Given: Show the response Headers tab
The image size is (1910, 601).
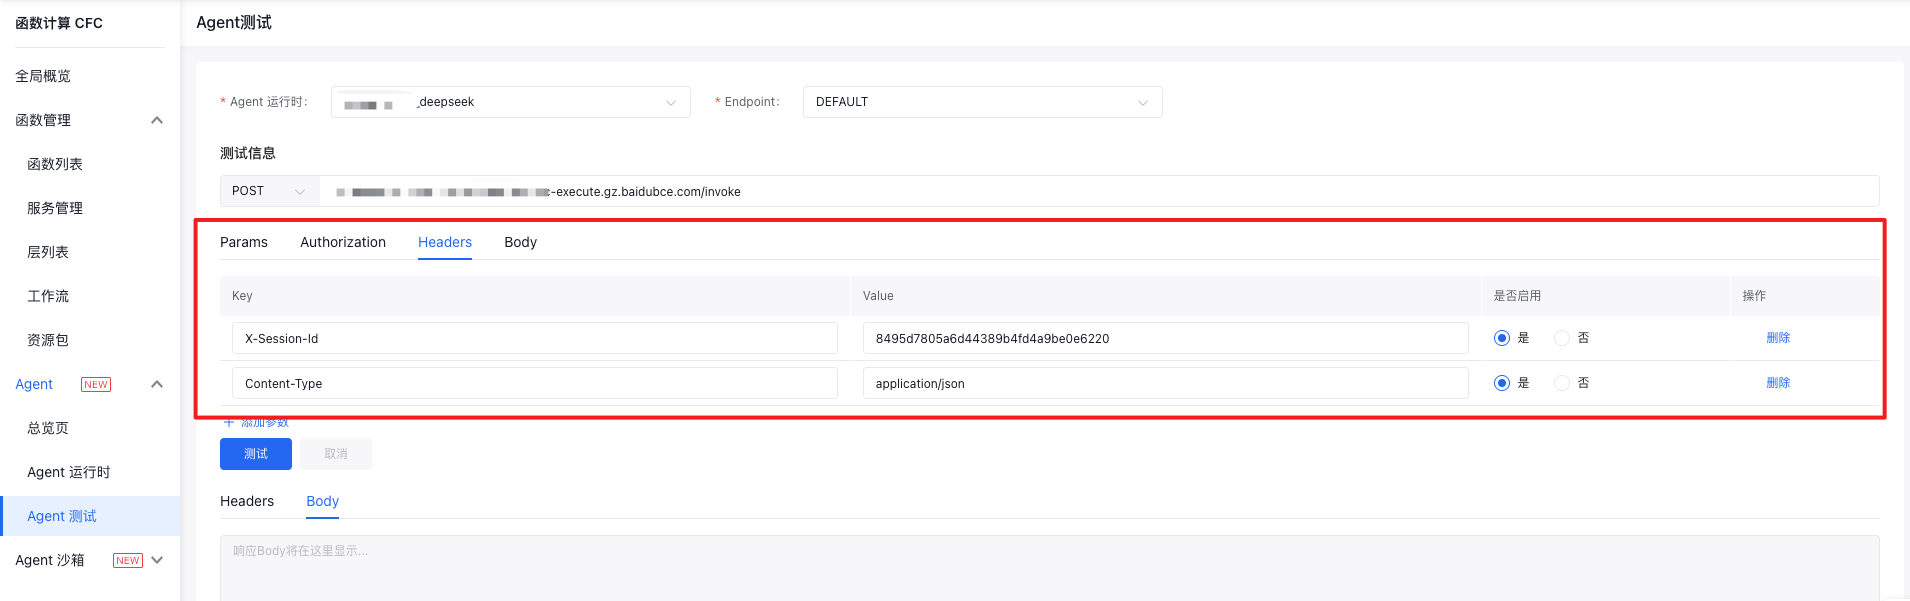Looking at the screenshot, I should coord(247,501).
